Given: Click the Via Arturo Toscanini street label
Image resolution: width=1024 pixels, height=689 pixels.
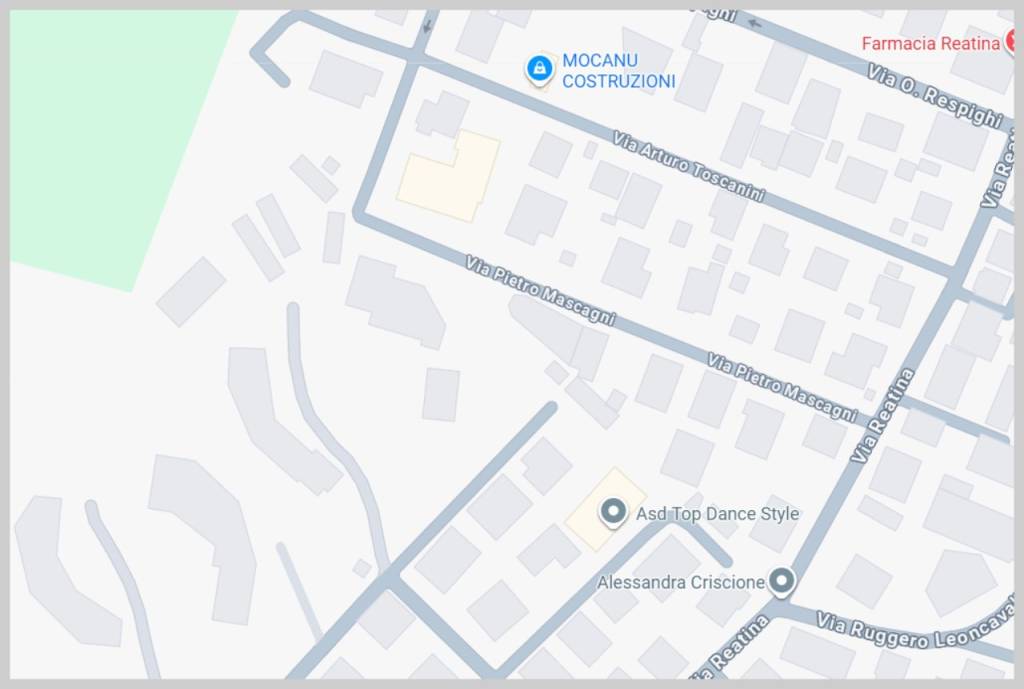Looking at the screenshot, I should [688, 166].
